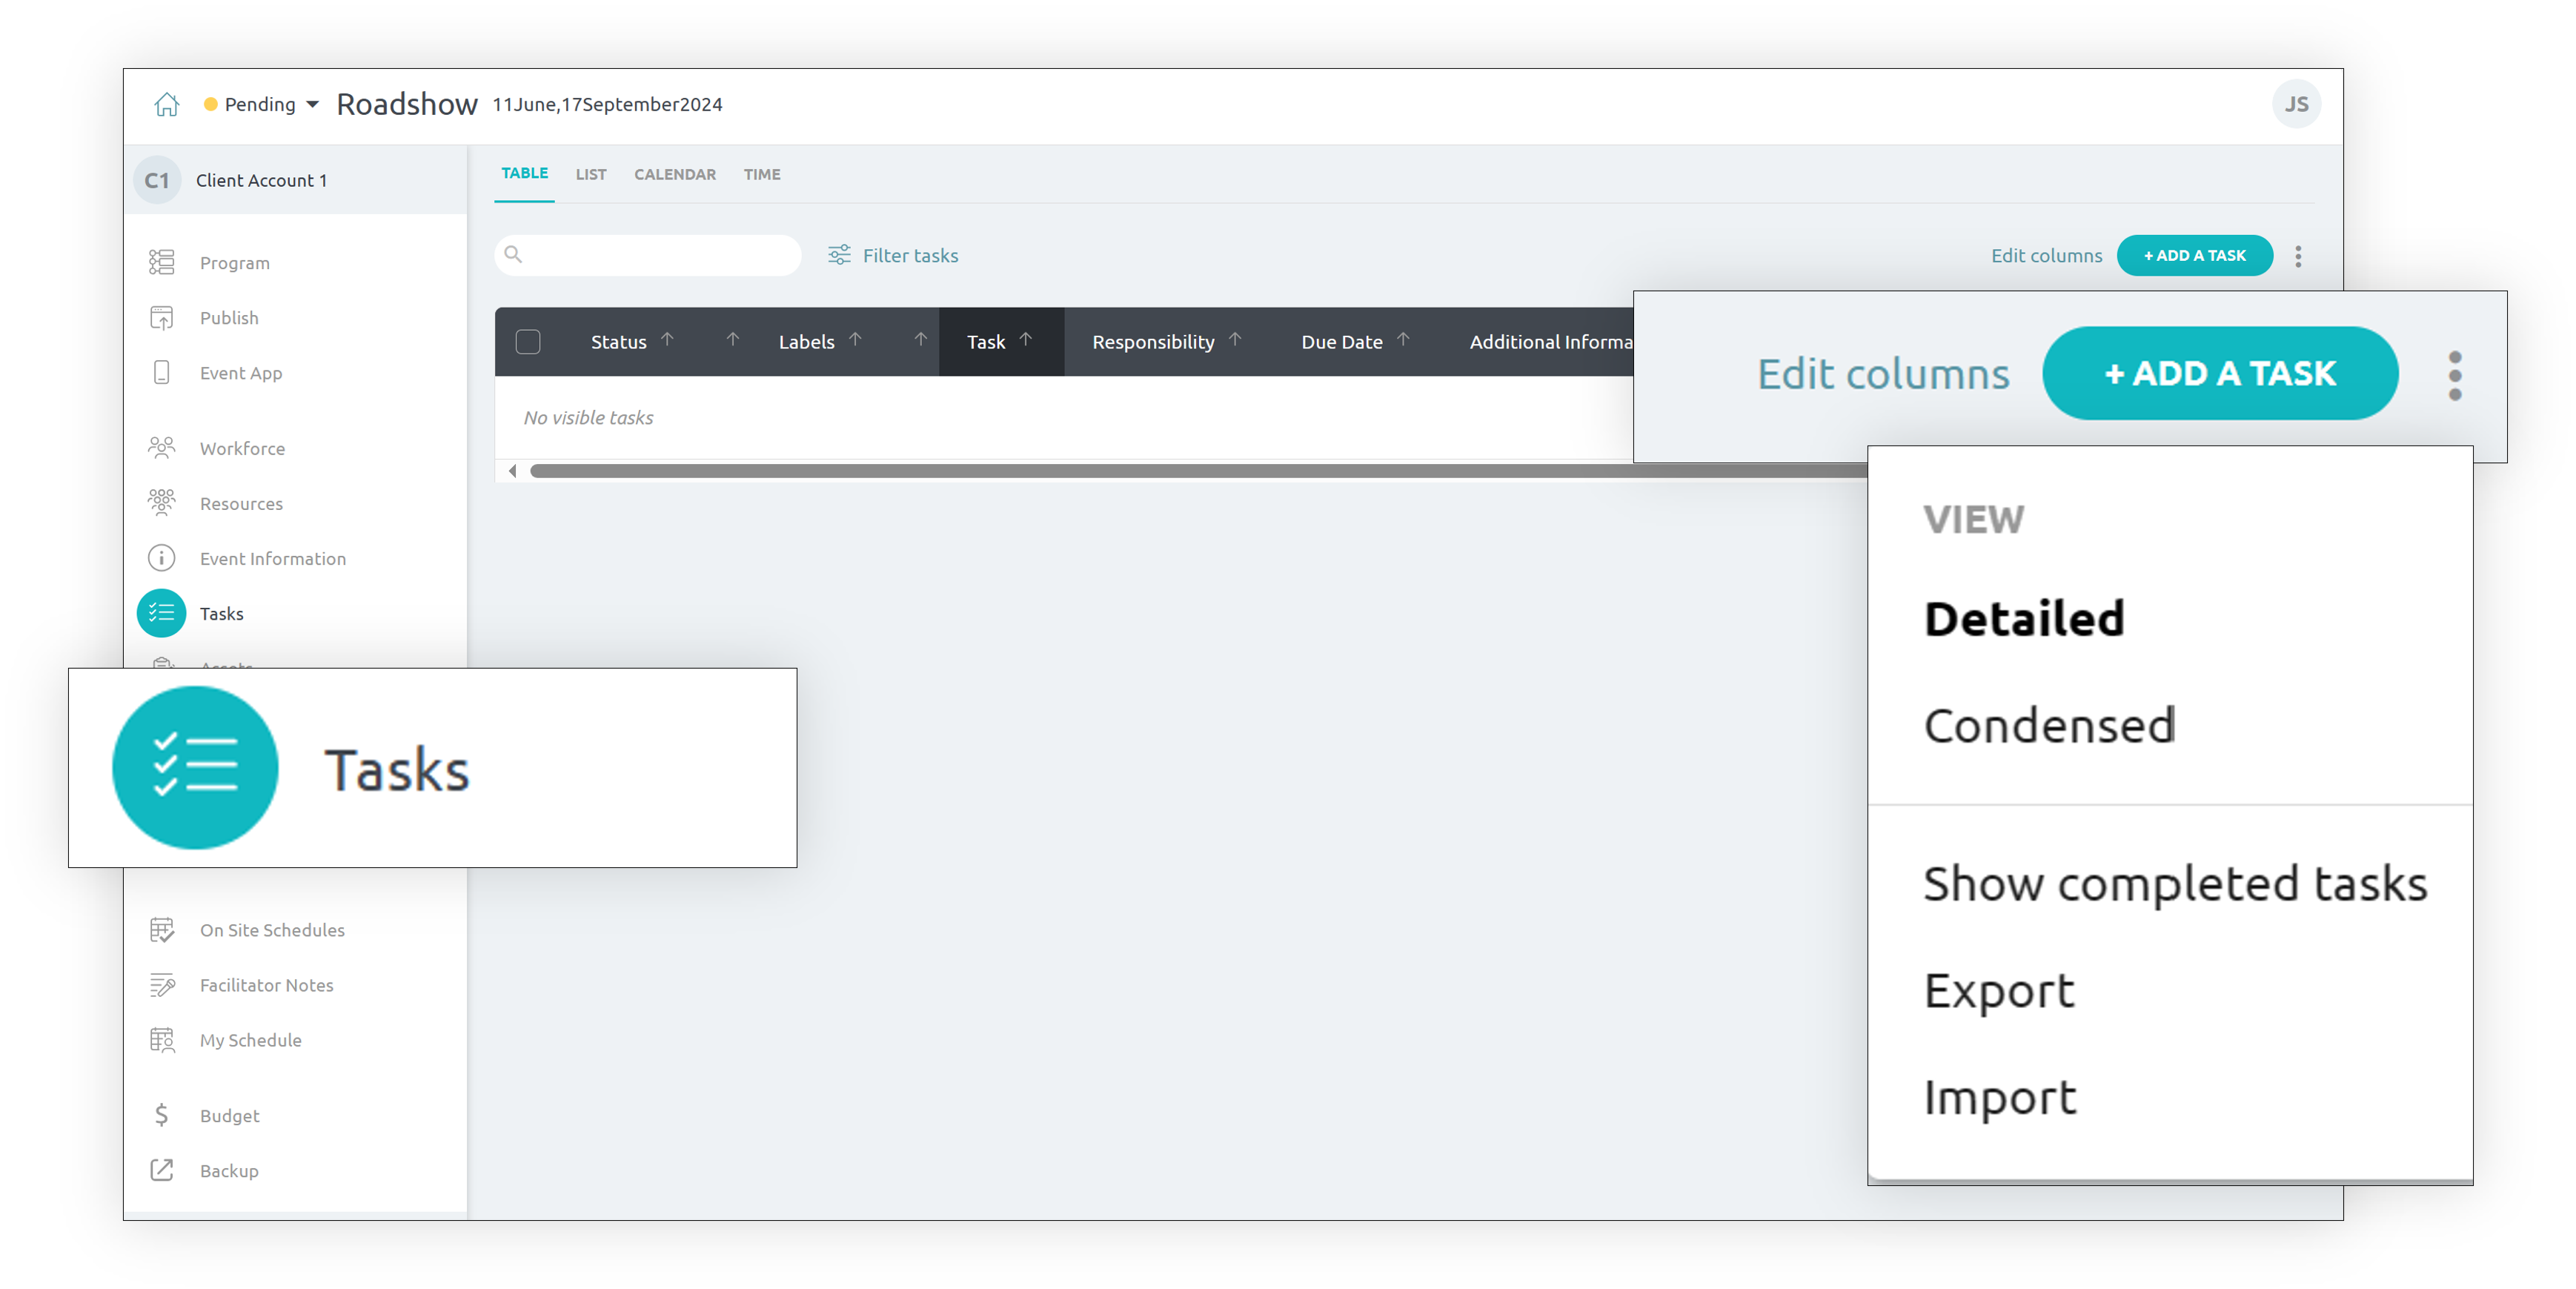Open On Site Schedules
The width and height of the screenshot is (2576, 1289).
coord(272,930)
